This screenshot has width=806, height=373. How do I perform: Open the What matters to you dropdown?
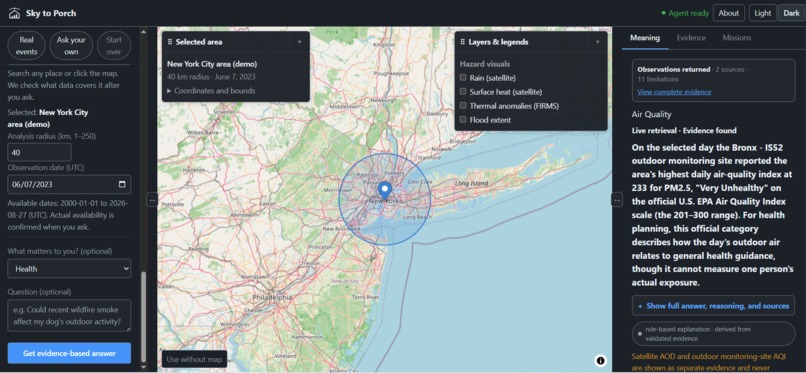point(69,269)
